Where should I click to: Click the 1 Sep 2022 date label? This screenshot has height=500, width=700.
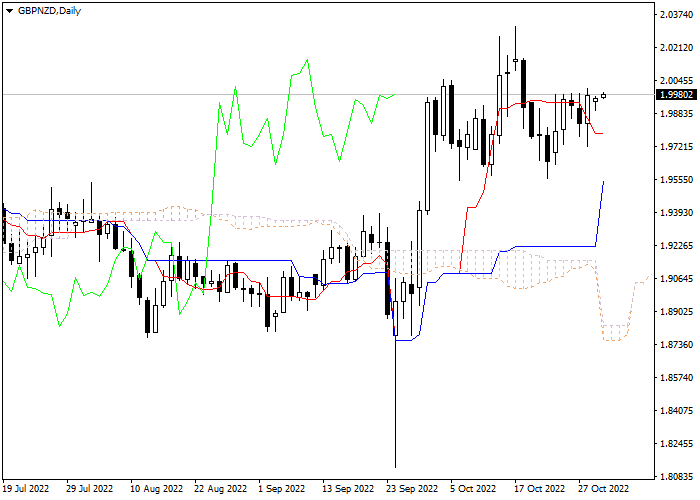coord(282,488)
